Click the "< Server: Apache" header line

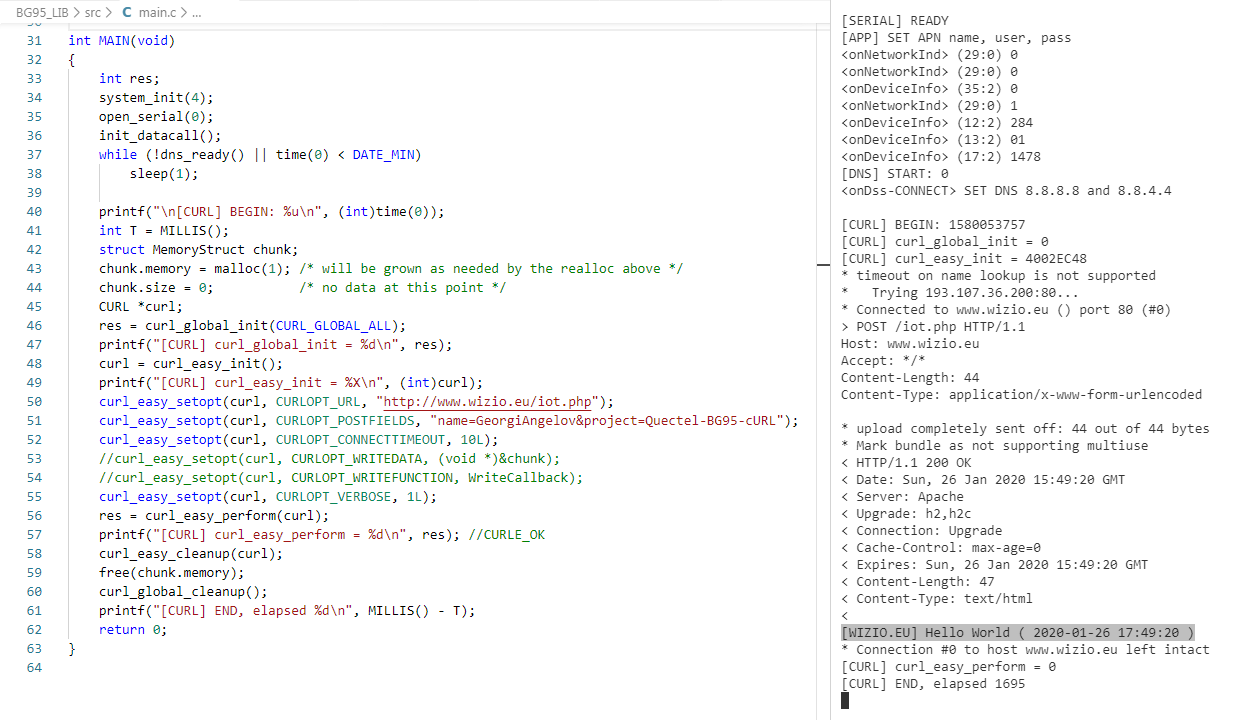coord(903,497)
